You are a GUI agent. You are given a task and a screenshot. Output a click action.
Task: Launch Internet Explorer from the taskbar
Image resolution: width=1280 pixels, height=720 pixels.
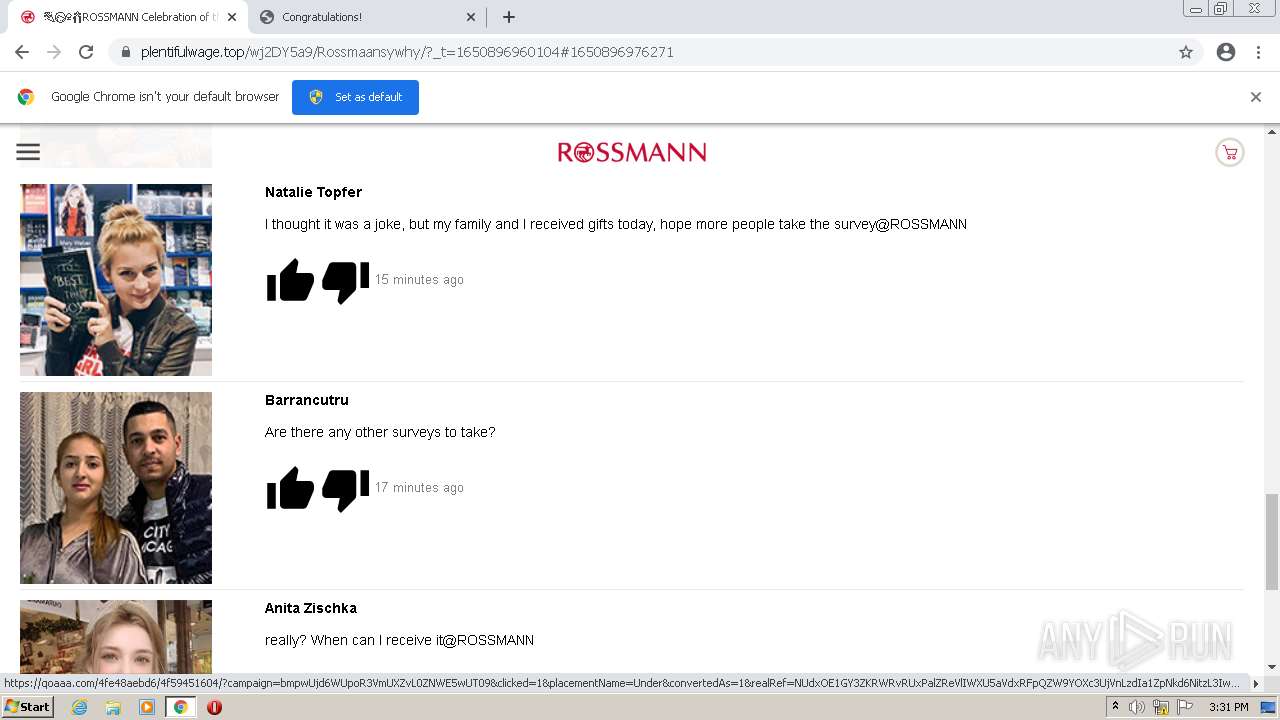coord(79,707)
